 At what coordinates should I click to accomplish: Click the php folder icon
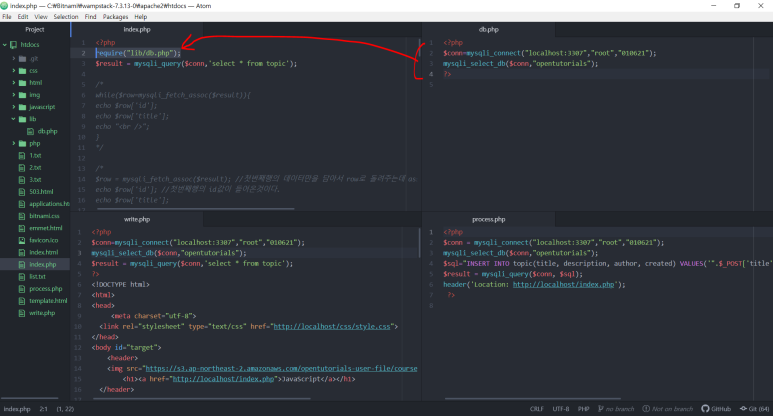click(x=22, y=143)
